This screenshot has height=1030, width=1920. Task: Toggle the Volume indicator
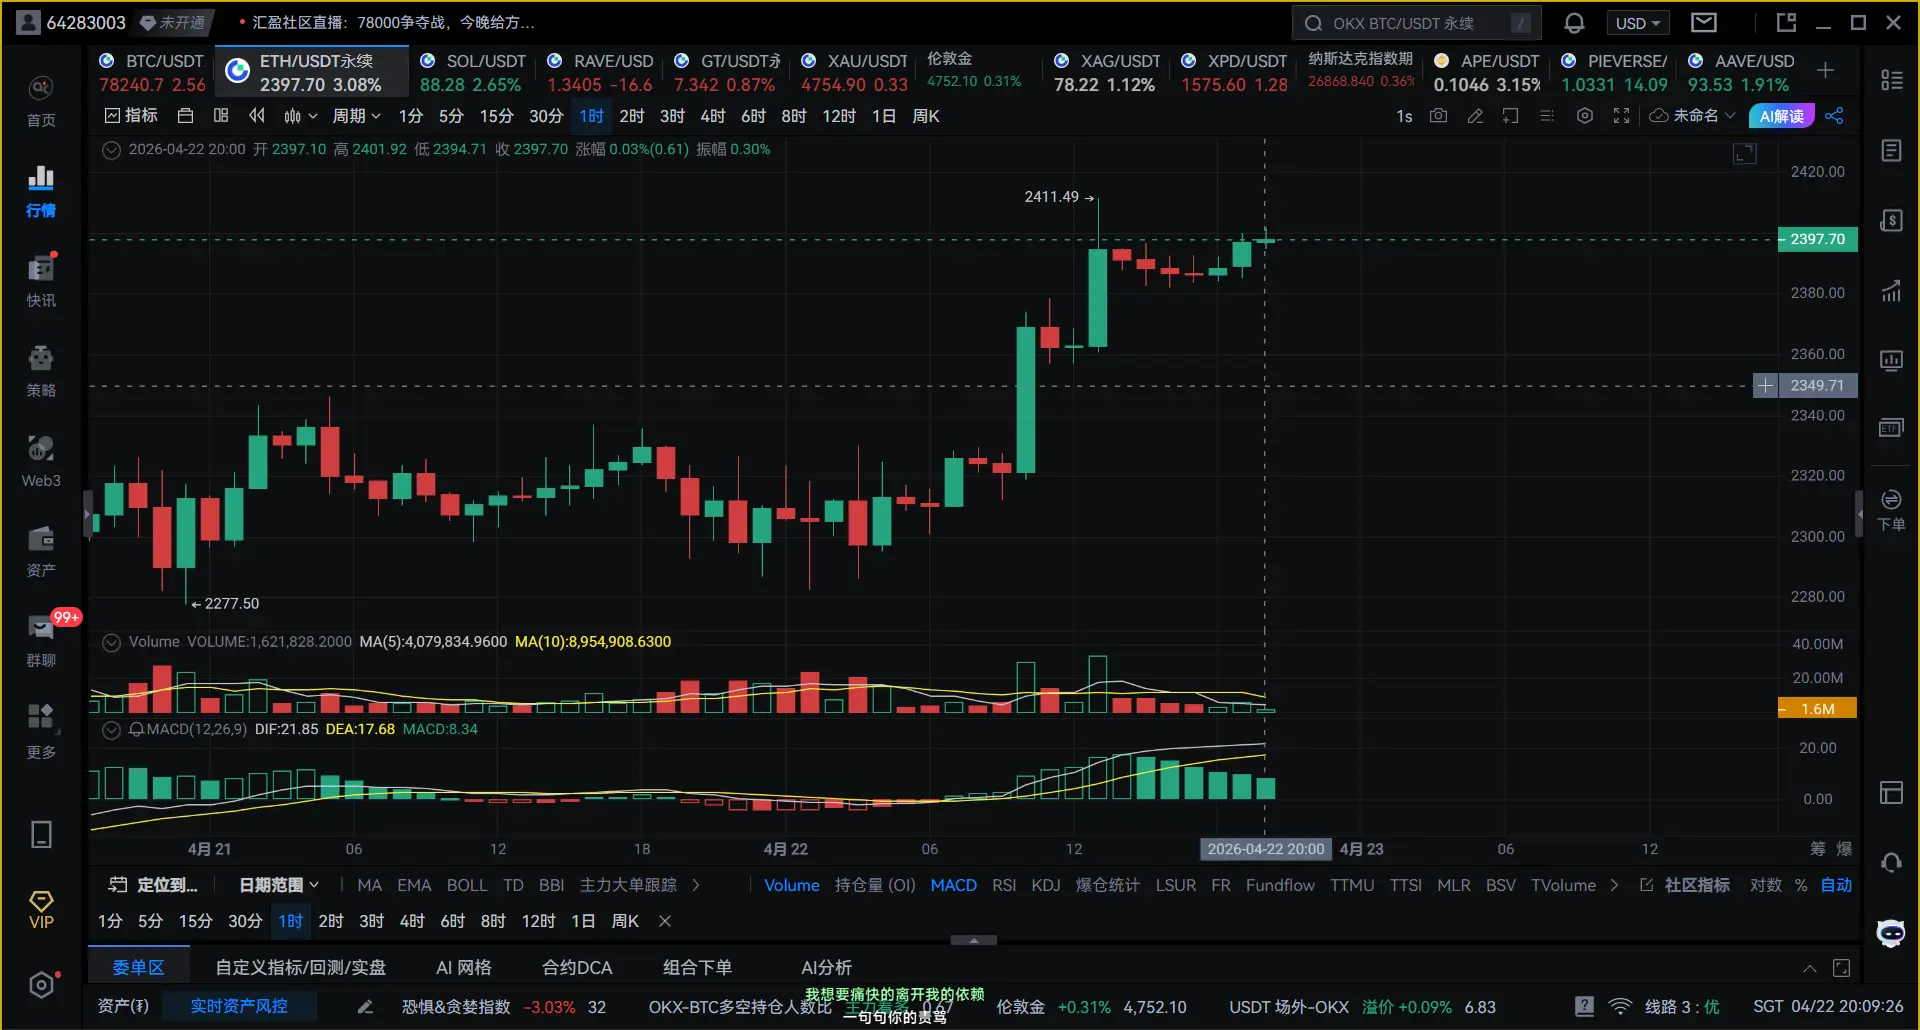point(792,885)
